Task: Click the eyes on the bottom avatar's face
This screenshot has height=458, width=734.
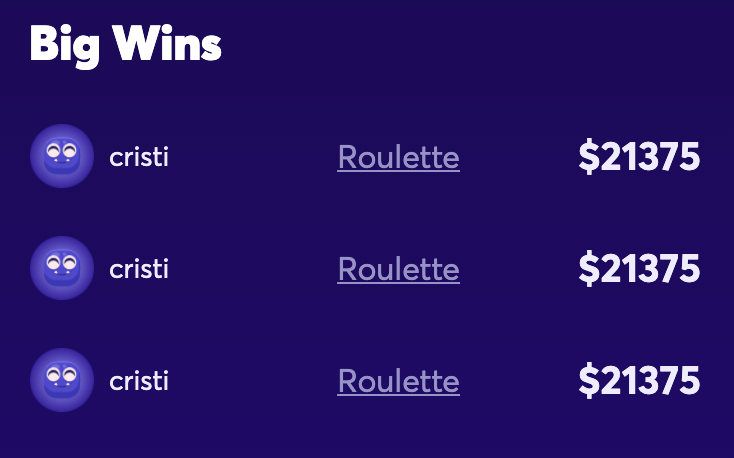Action: pos(61,375)
